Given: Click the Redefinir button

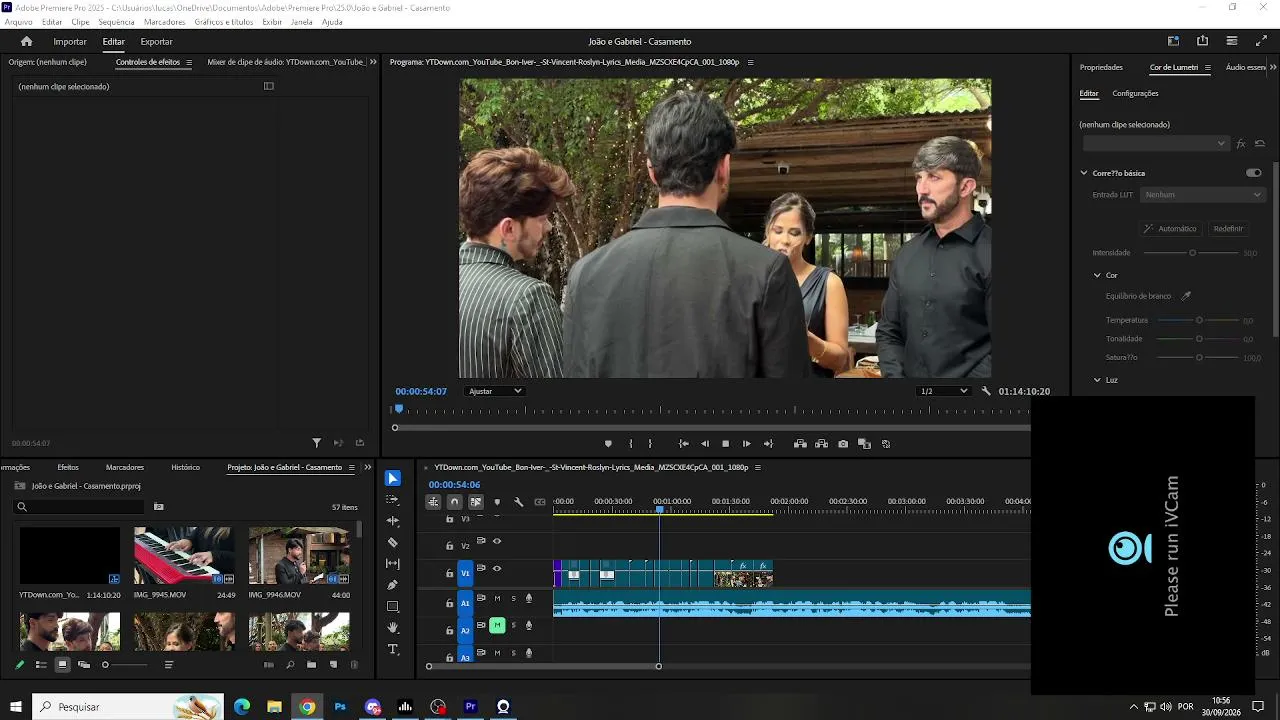Looking at the screenshot, I should [x=1228, y=228].
